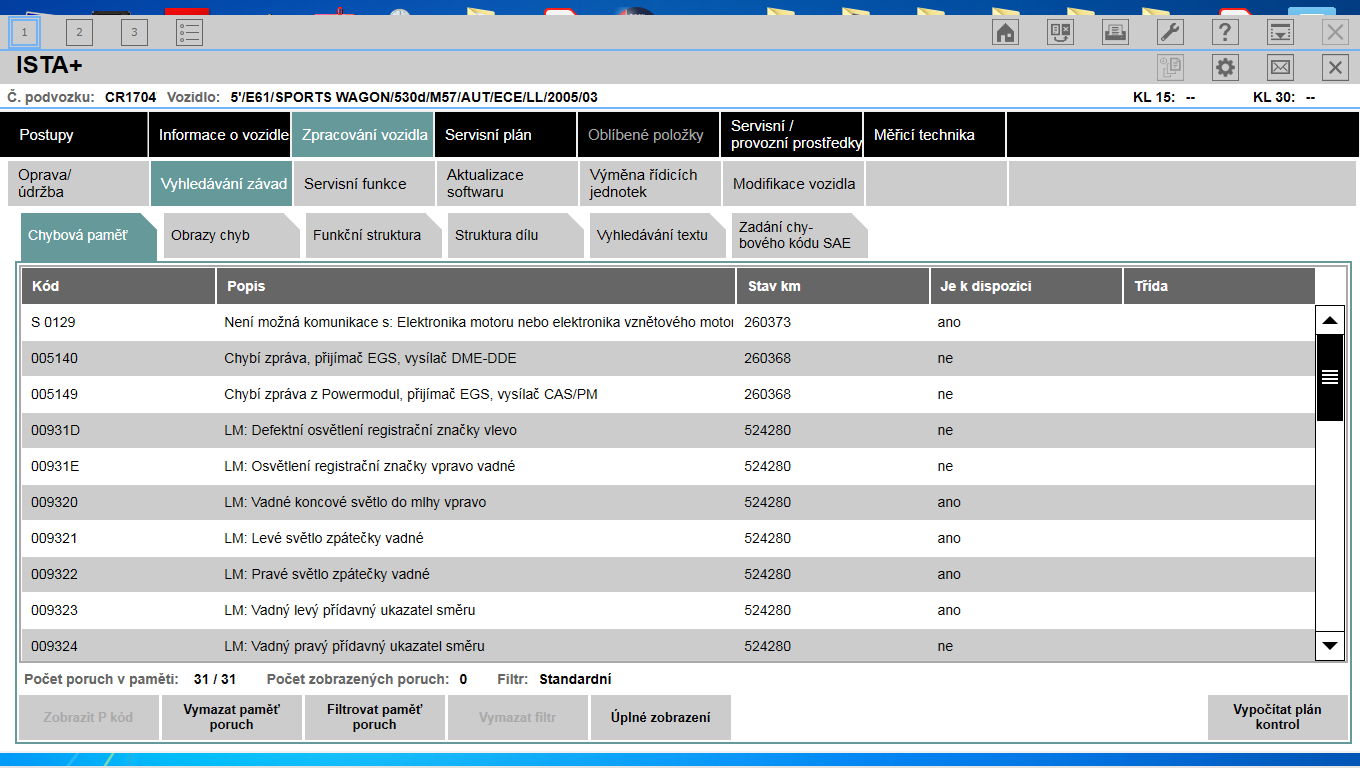1360x768 pixels.
Task: Click scrollbar down arrow in fault list
Action: point(1330,646)
